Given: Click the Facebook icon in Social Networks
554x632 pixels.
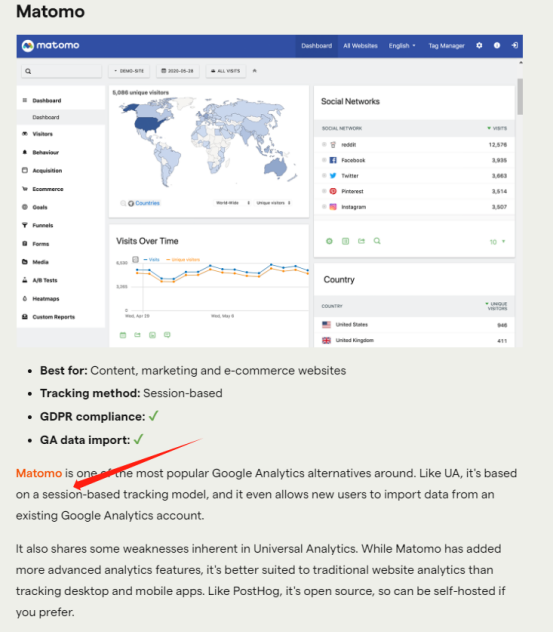Looking at the screenshot, I should pyautogui.click(x=333, y=160).
